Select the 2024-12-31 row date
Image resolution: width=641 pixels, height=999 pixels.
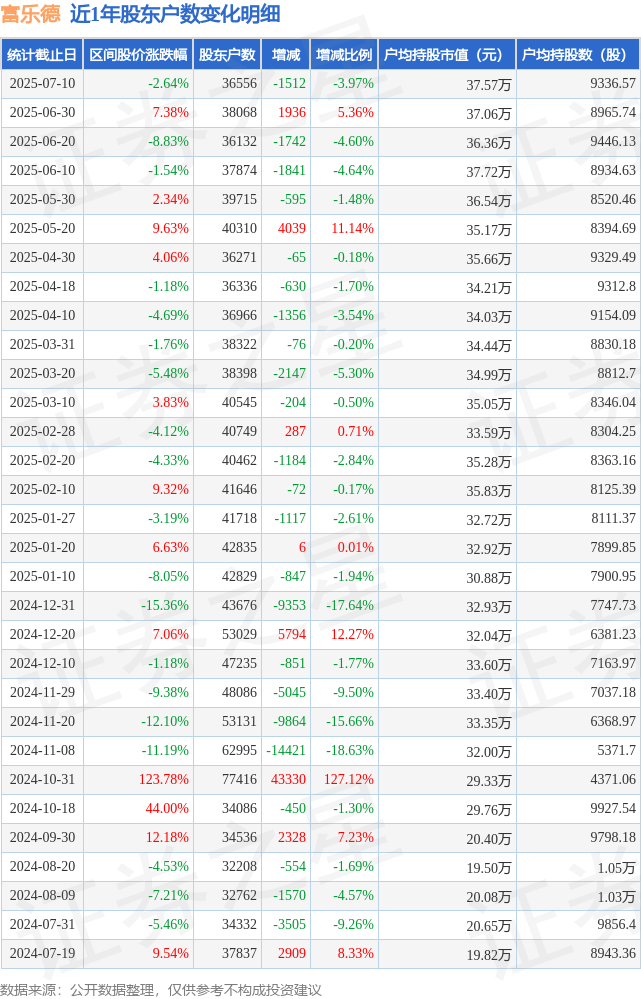(x=42, y=605)
